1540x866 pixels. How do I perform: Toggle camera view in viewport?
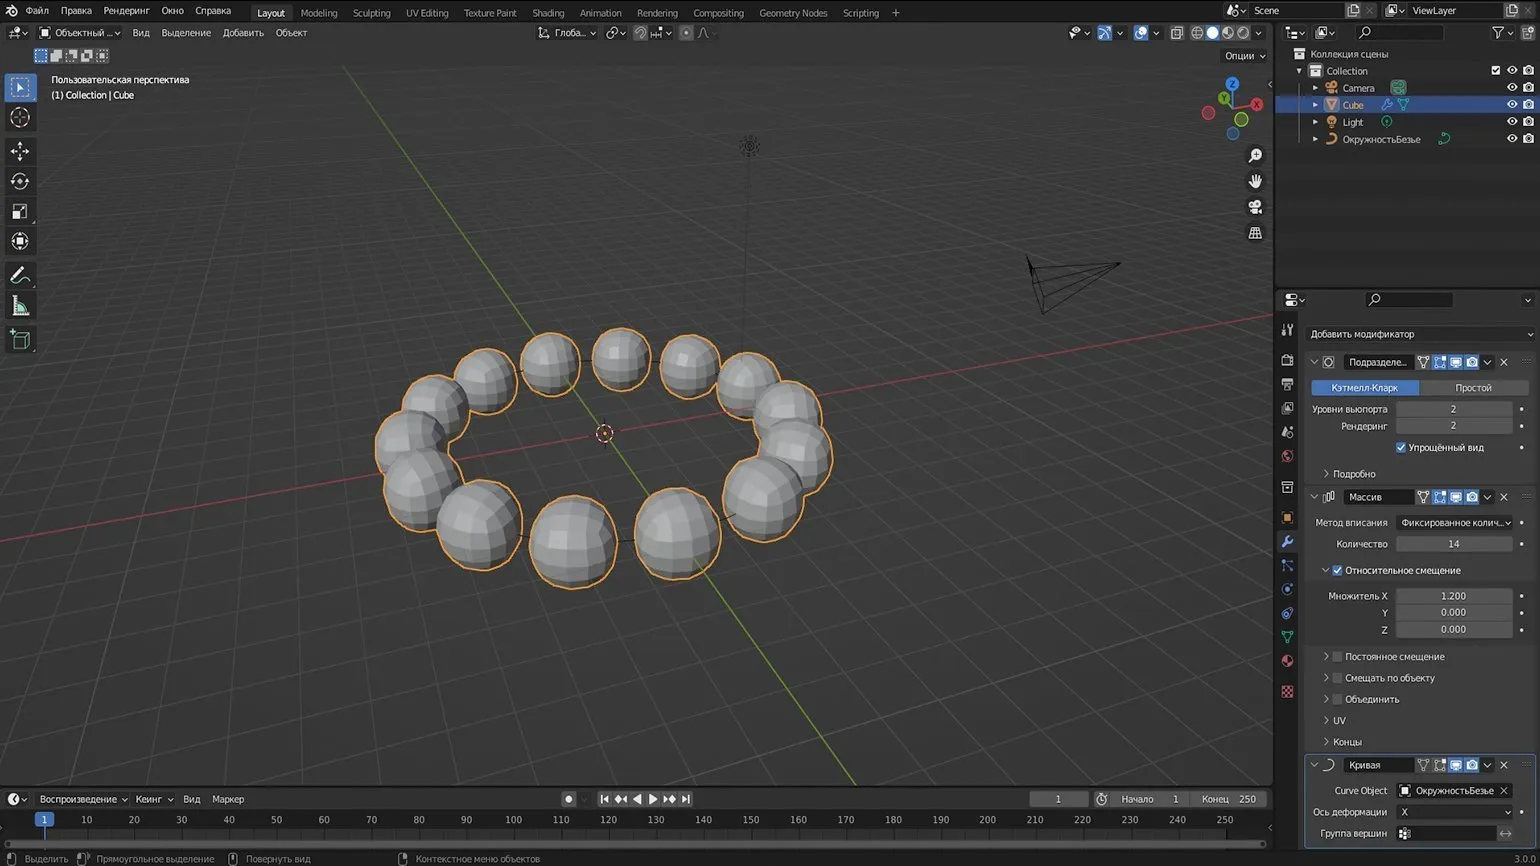[x=1255, y=207]
